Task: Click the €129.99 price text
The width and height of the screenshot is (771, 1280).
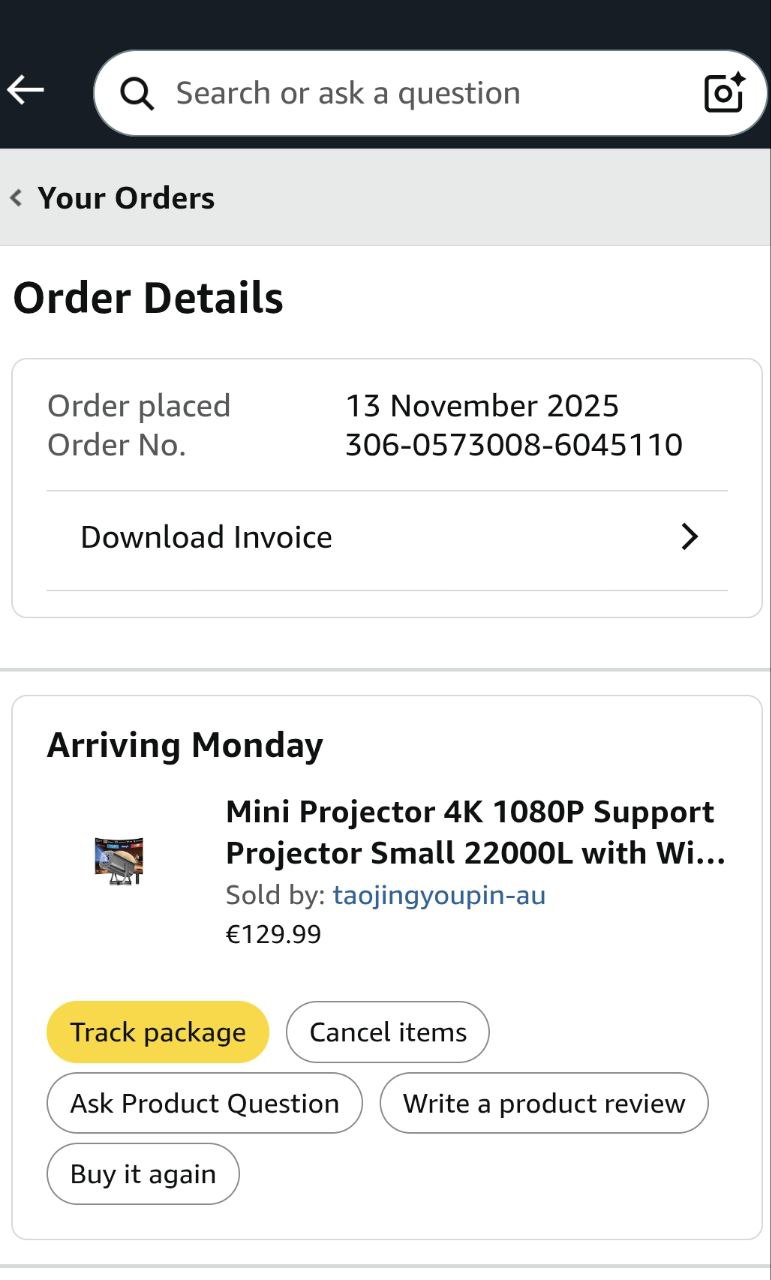Action: coord(273,935)
